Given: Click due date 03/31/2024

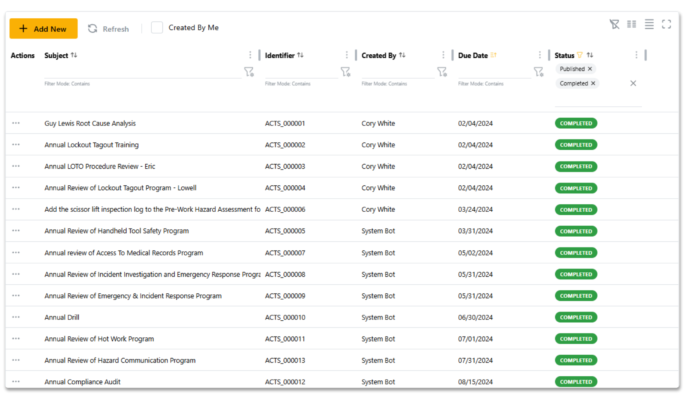Looking at the screenshot, I should click(x=475, y=231).
